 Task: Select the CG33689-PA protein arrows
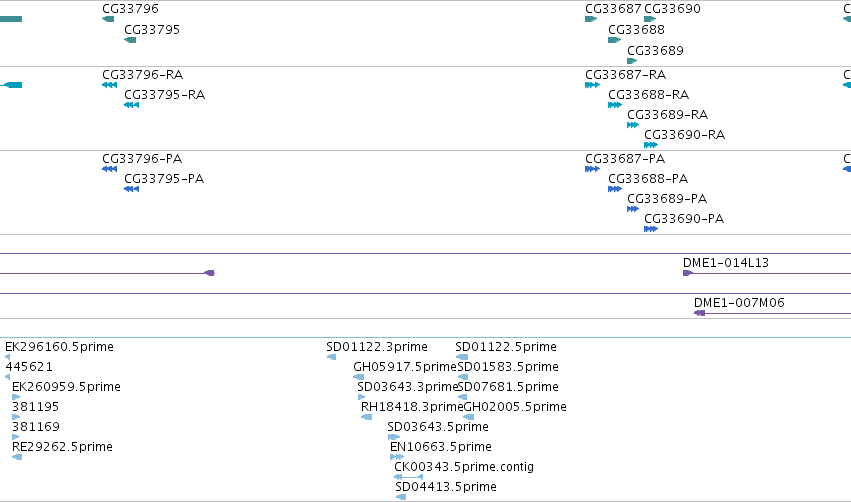(633, 209)
